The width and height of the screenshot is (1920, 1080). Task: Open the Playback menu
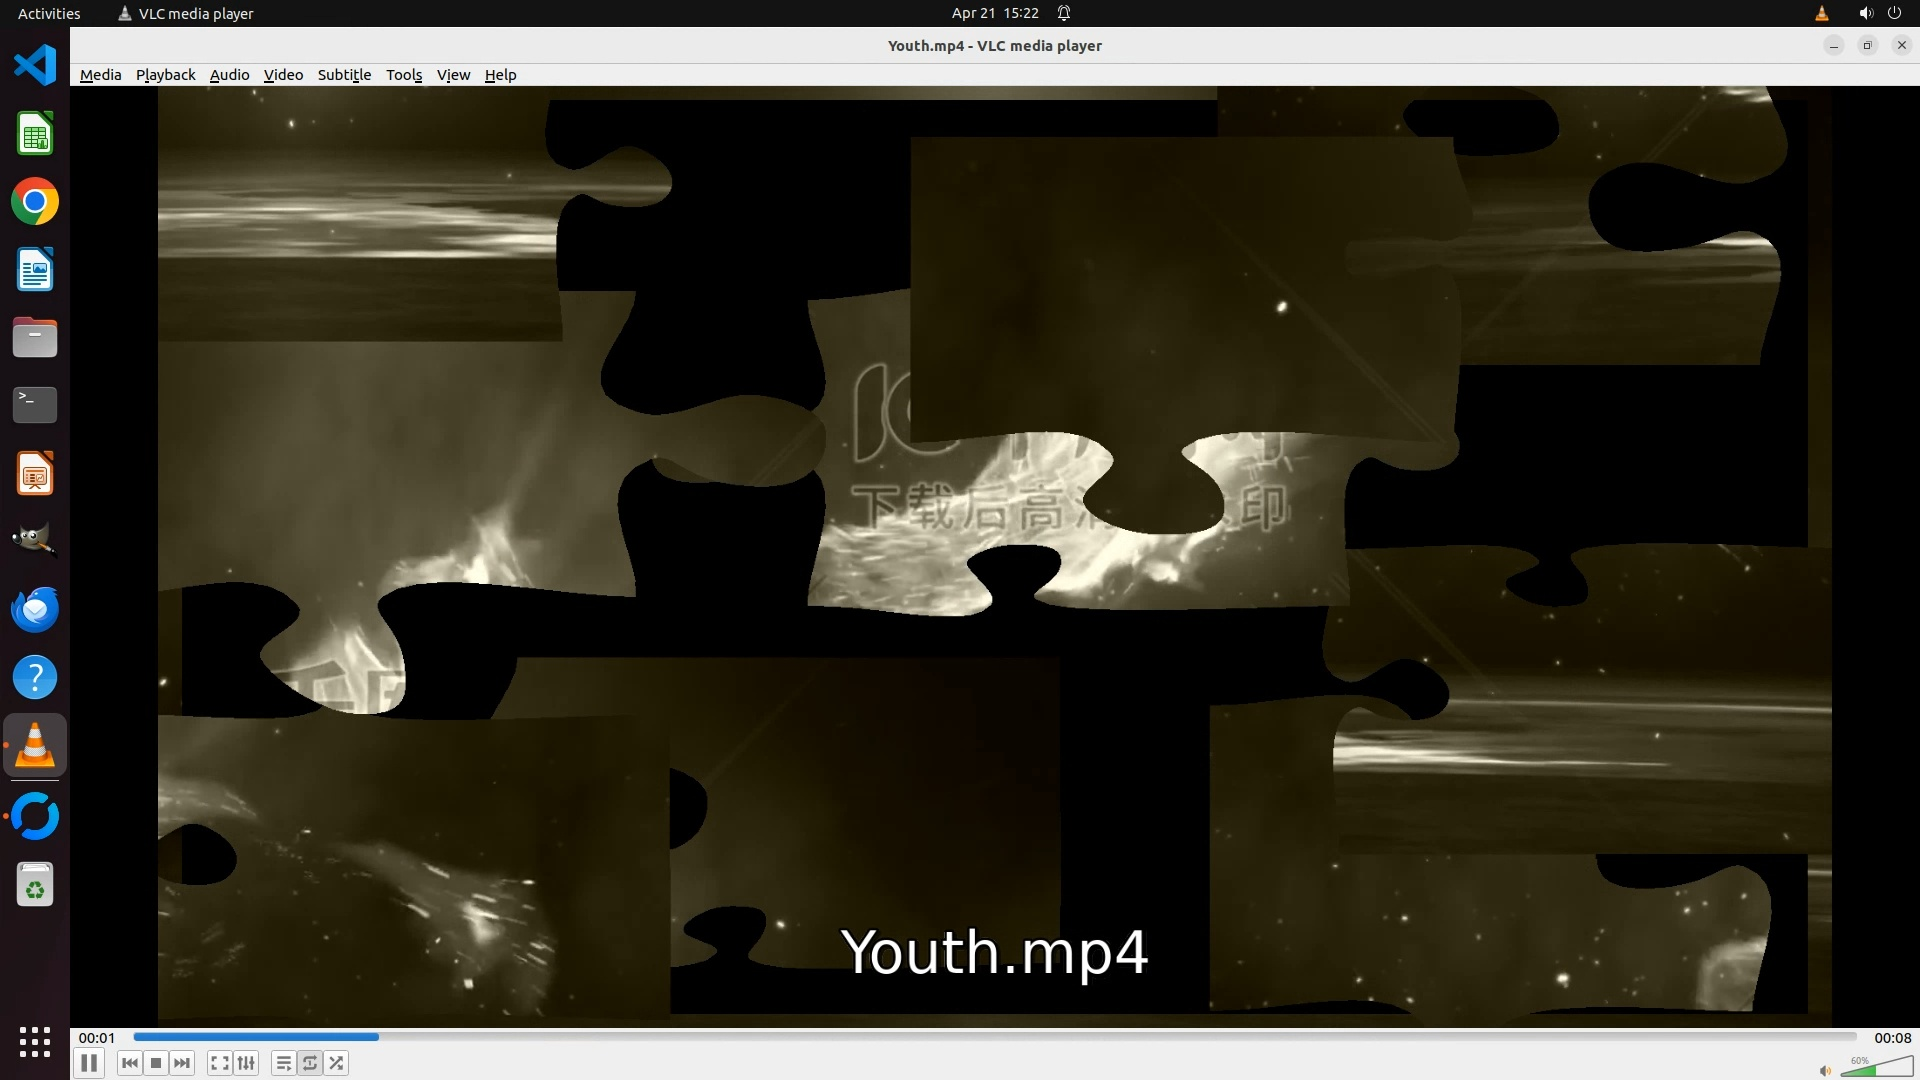coord(165,75)
